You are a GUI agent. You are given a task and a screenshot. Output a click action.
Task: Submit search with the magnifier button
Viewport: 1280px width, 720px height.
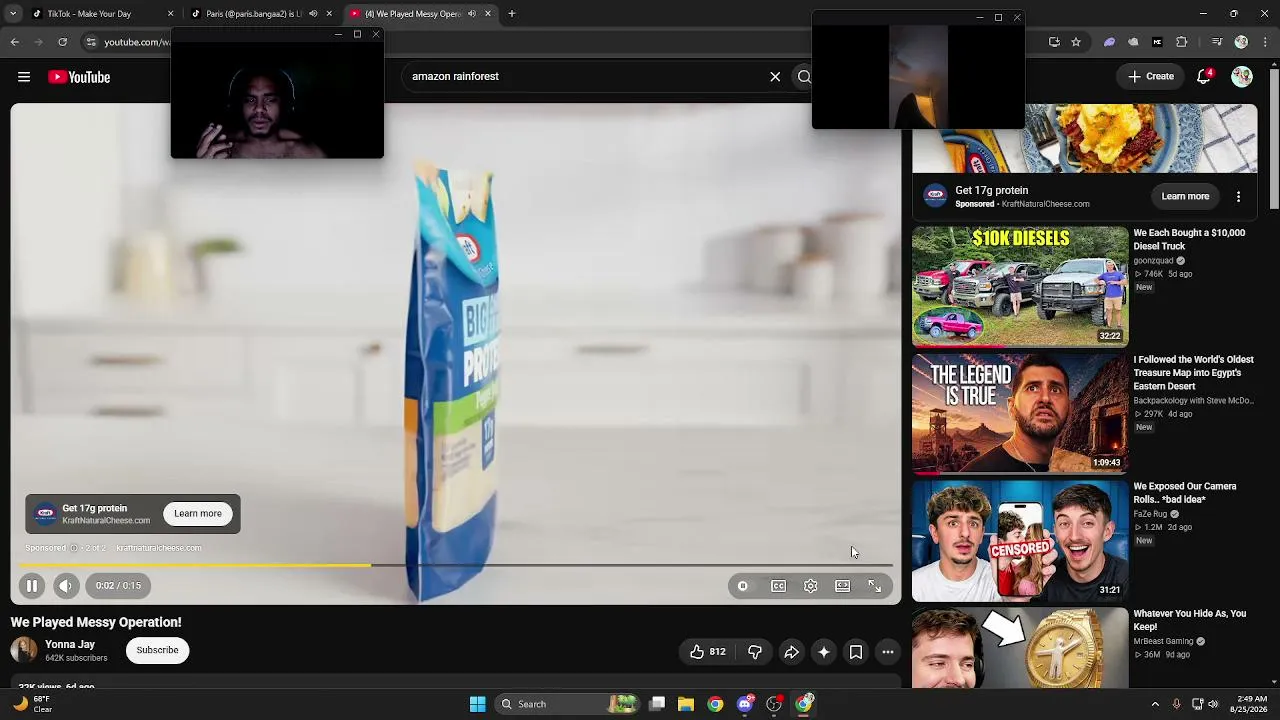pyautogui.click(x=802, y=76)
